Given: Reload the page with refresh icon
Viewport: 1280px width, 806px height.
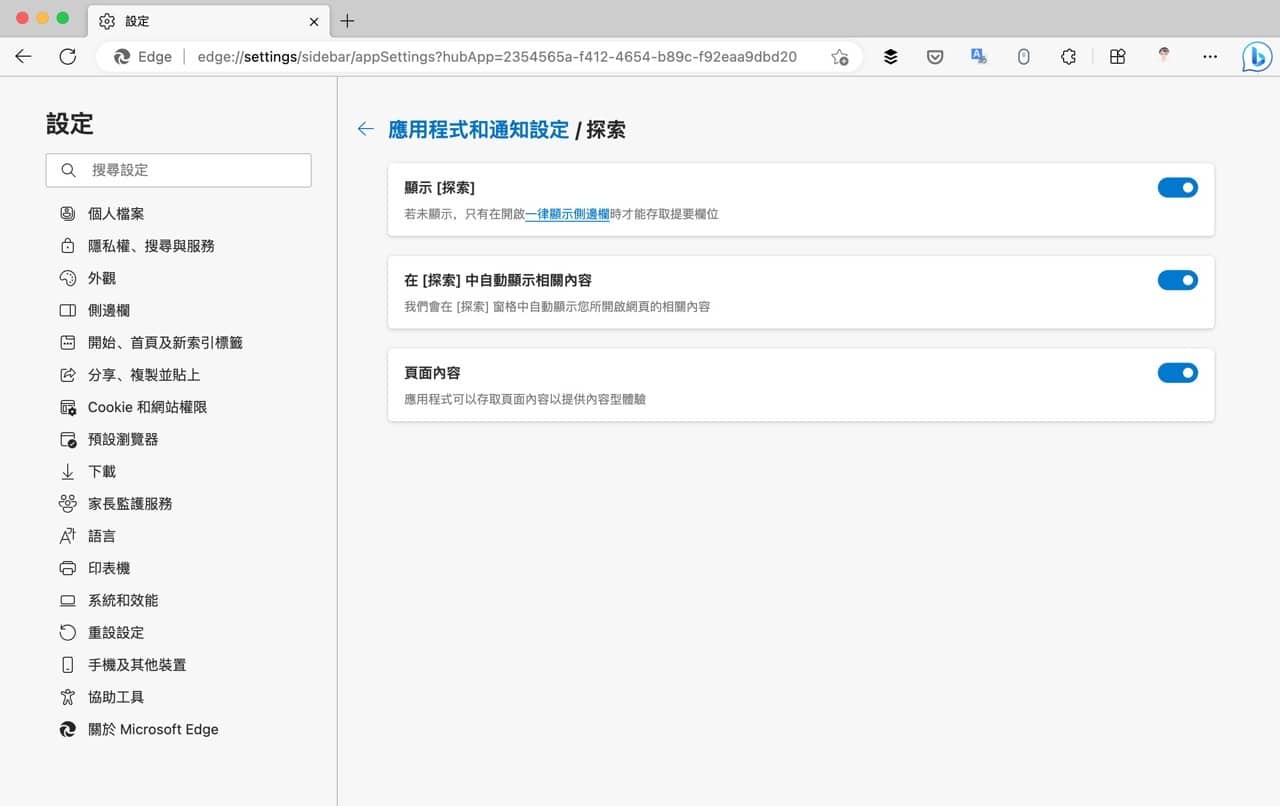Looking at the screenshot, I should [x=68, y=57].
